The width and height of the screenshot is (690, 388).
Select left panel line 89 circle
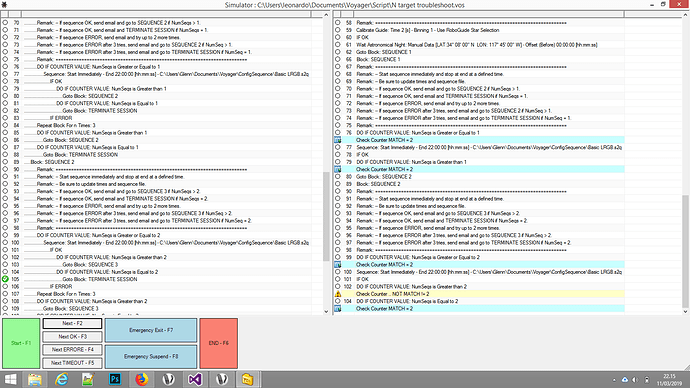pyautogui.click(x=5, y=162)
